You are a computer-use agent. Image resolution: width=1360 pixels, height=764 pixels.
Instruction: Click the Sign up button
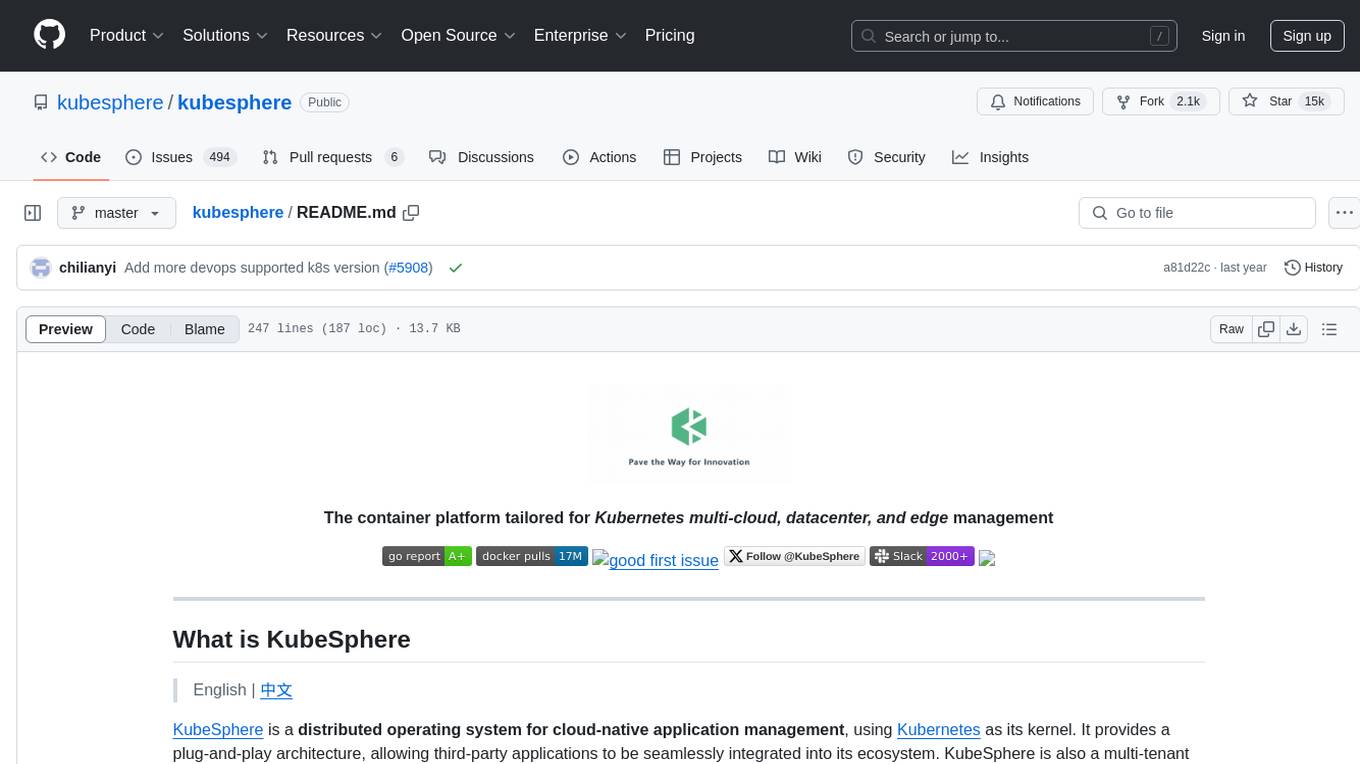point(1307,36)
